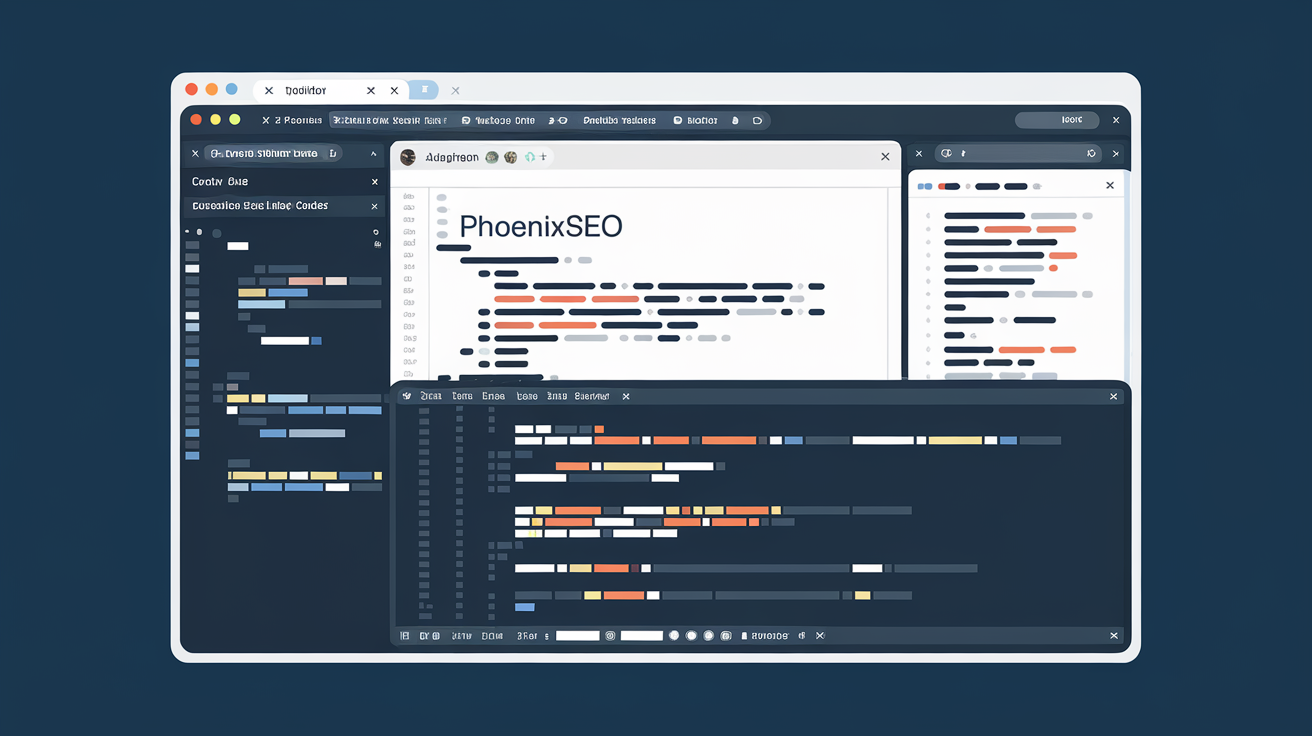Click the rightmost toolbar icon of the dark top toolbar
This screenshot has height=736, width=1312.
(757, 120)
